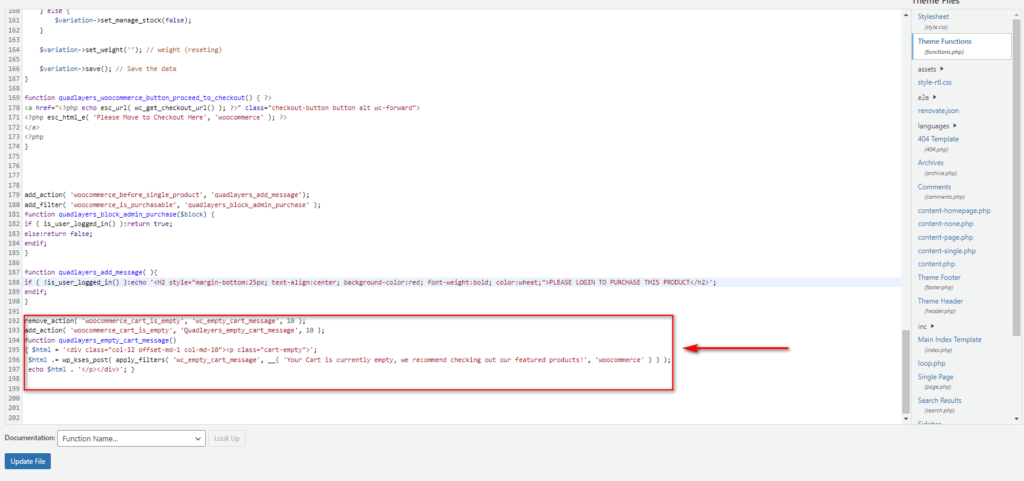Click line 195 $html div assignment
The width and height of the screenshot is (1024, 481).
[171, 350]
